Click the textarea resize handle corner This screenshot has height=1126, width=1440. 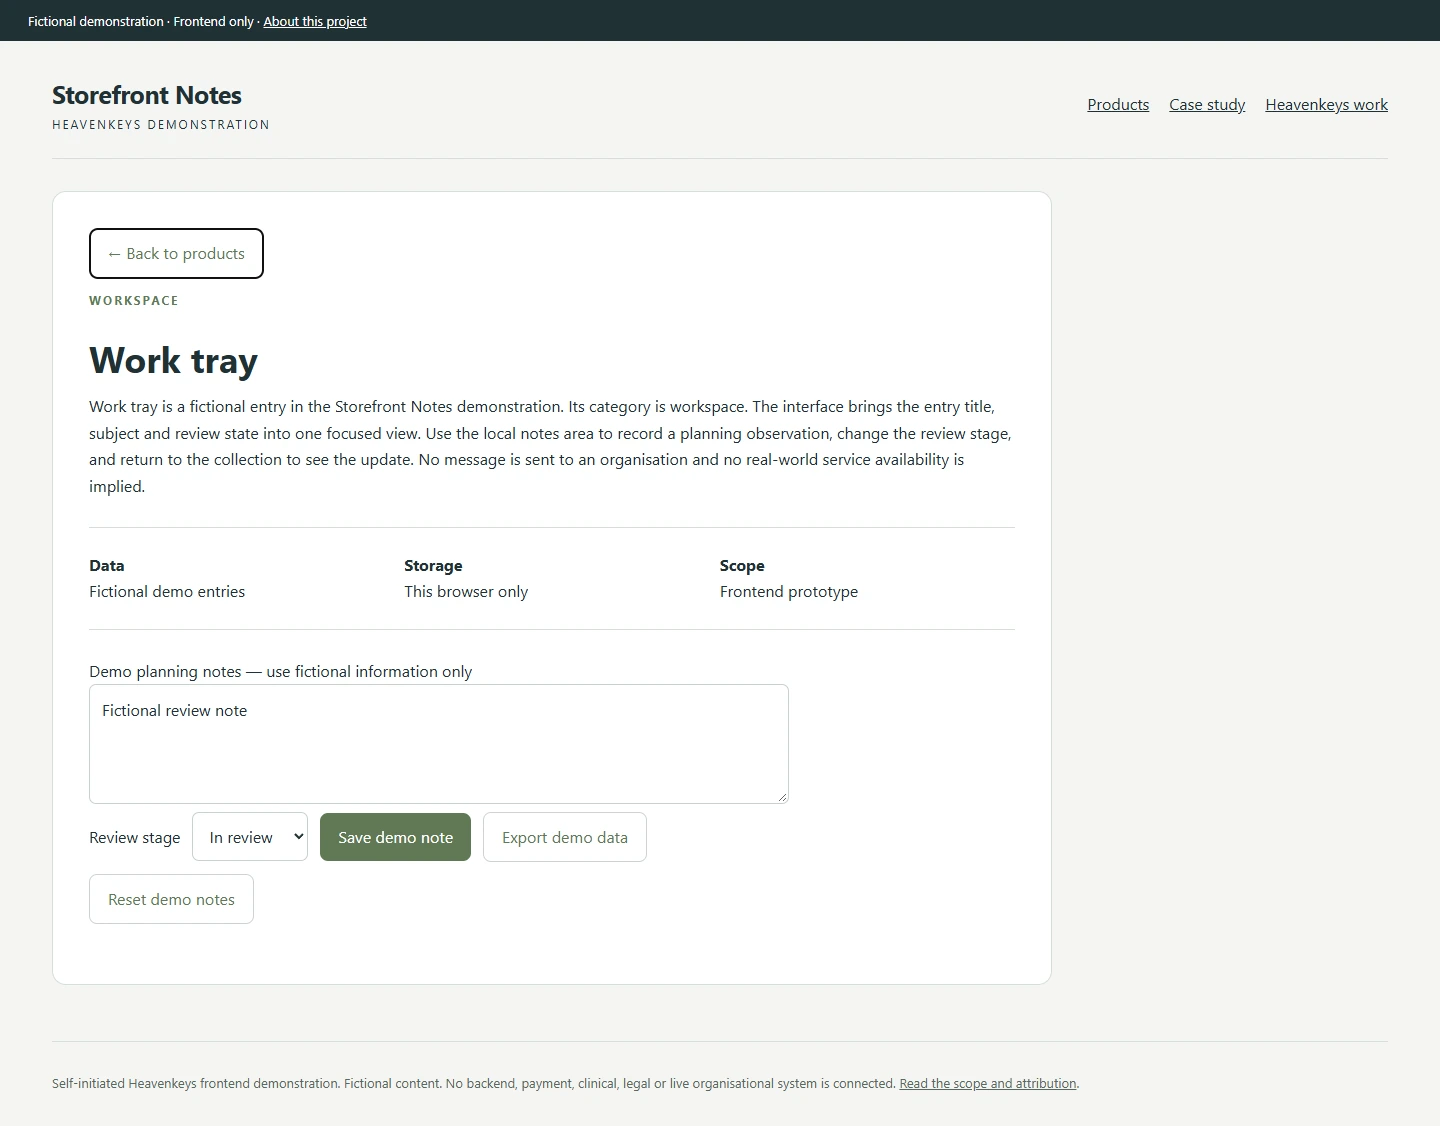(782, 797)
